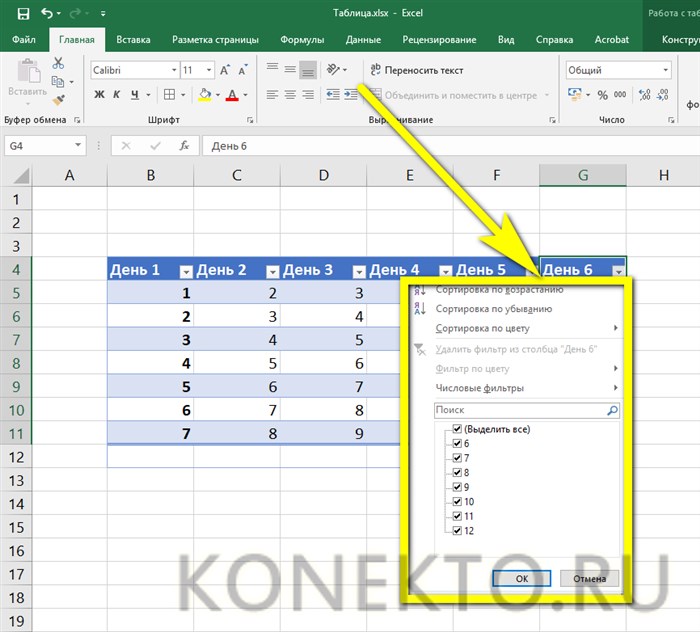Image resolution: width=700 pixels, height=632 pixels.
Task: Toggle the (Выделить все) checkbox
Action: tap(457, 429)
